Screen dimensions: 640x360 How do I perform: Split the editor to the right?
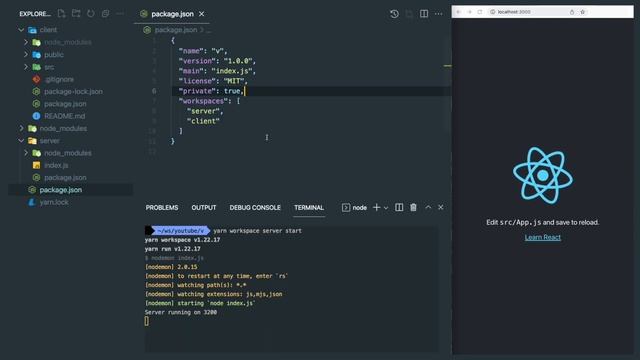click(x=424, y=14)
